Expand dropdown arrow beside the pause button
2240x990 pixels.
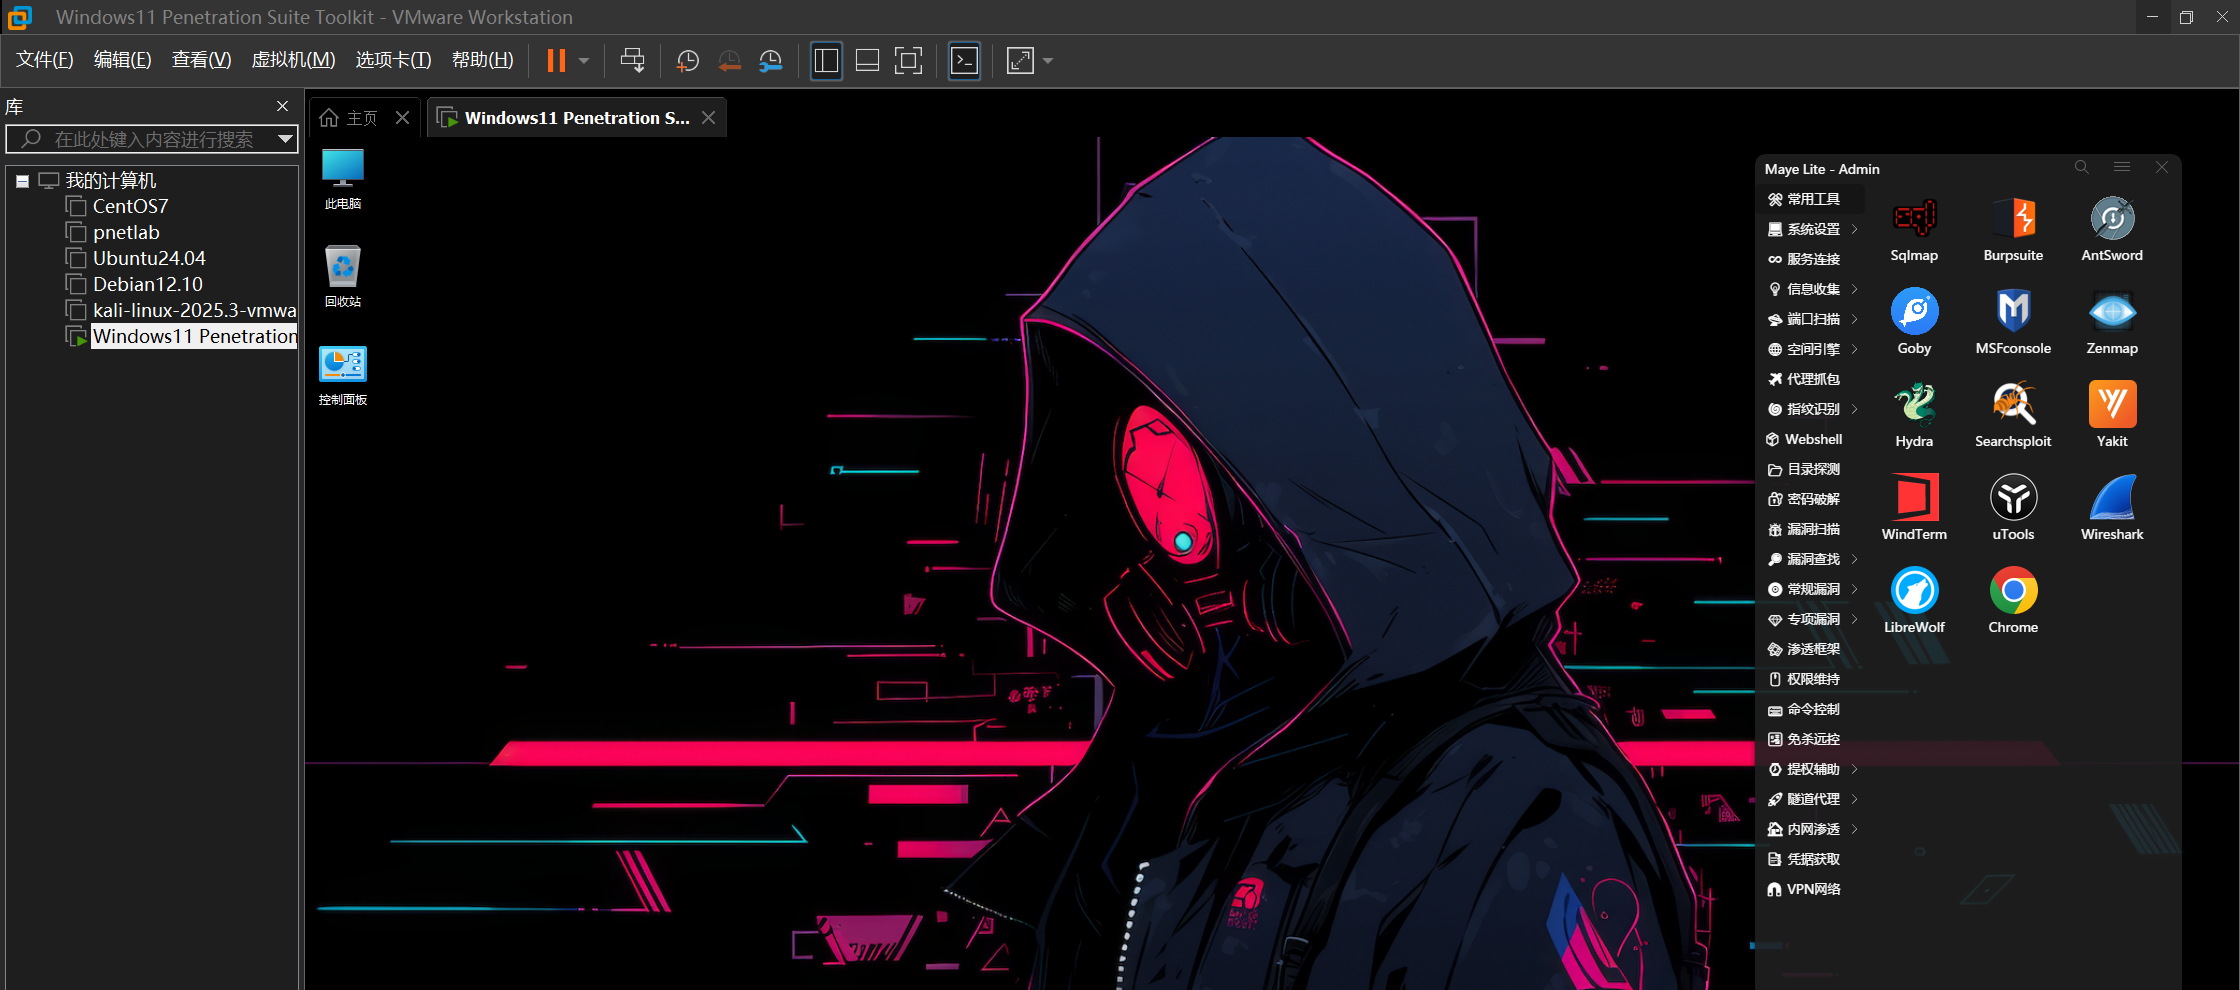(x=584, y=61)
